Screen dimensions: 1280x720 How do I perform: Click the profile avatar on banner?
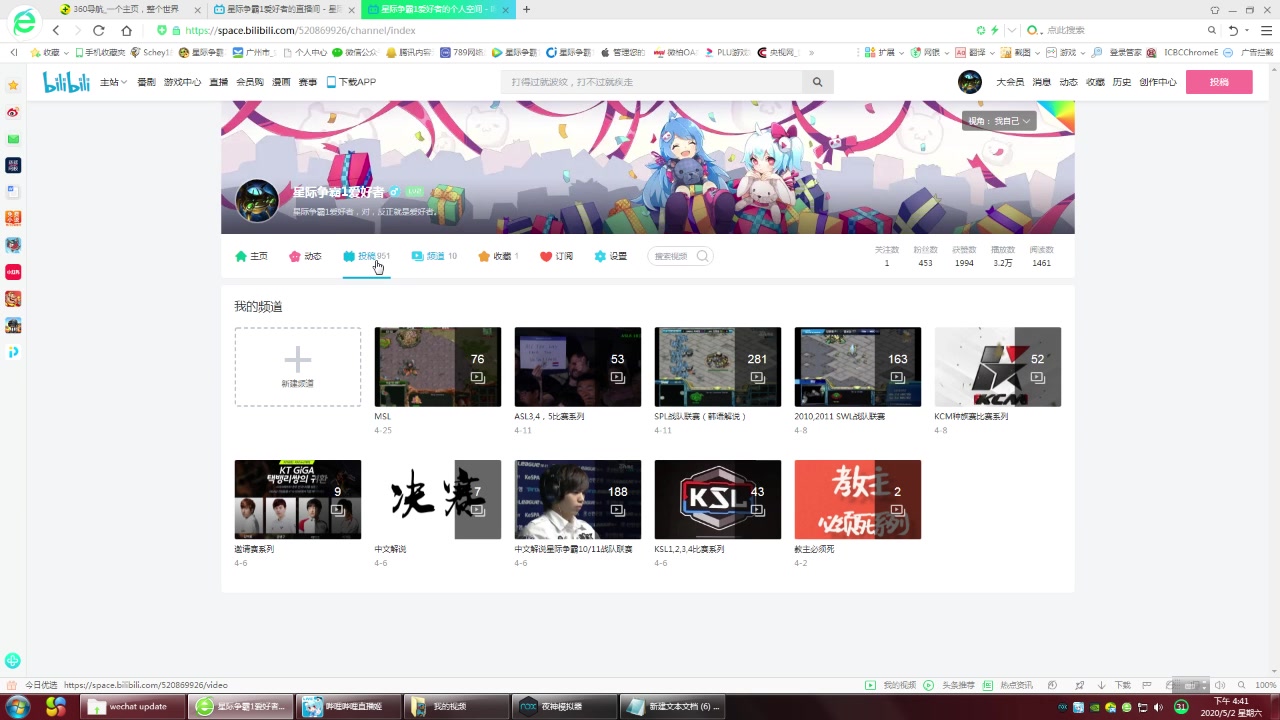[257, 201]
